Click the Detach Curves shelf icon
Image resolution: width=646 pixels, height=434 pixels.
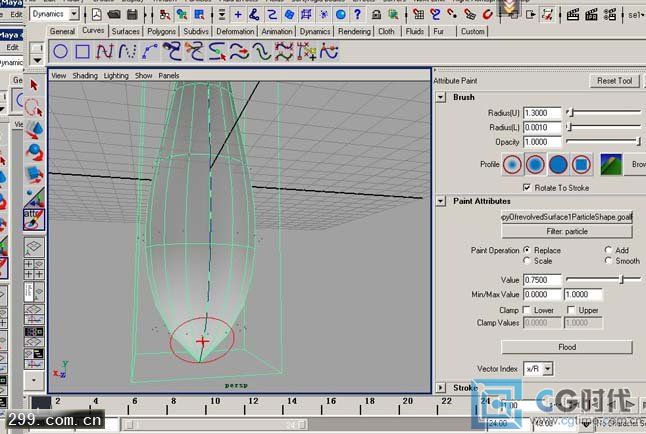[194, 52]
